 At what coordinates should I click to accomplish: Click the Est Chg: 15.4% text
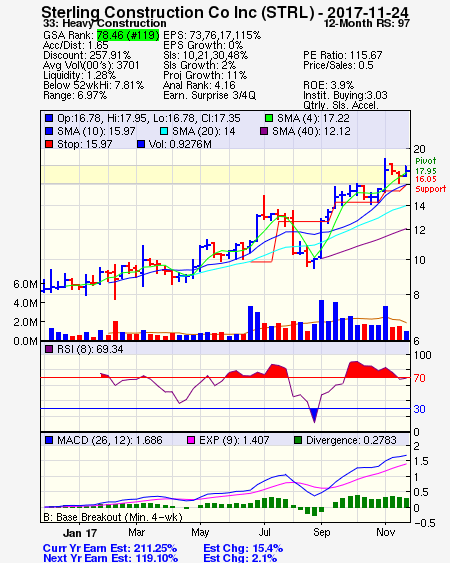click(243, 548)
